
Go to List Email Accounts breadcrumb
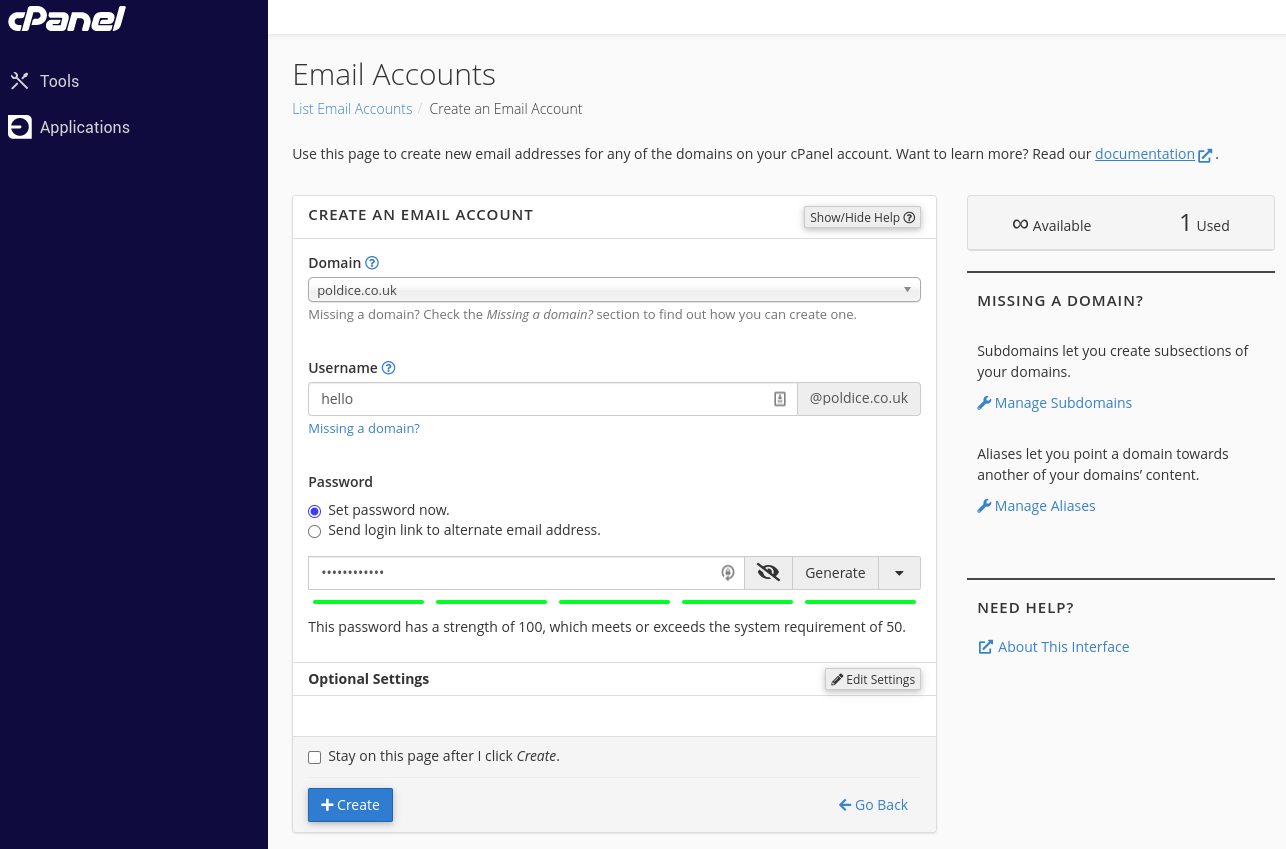[x=352, y=109]
